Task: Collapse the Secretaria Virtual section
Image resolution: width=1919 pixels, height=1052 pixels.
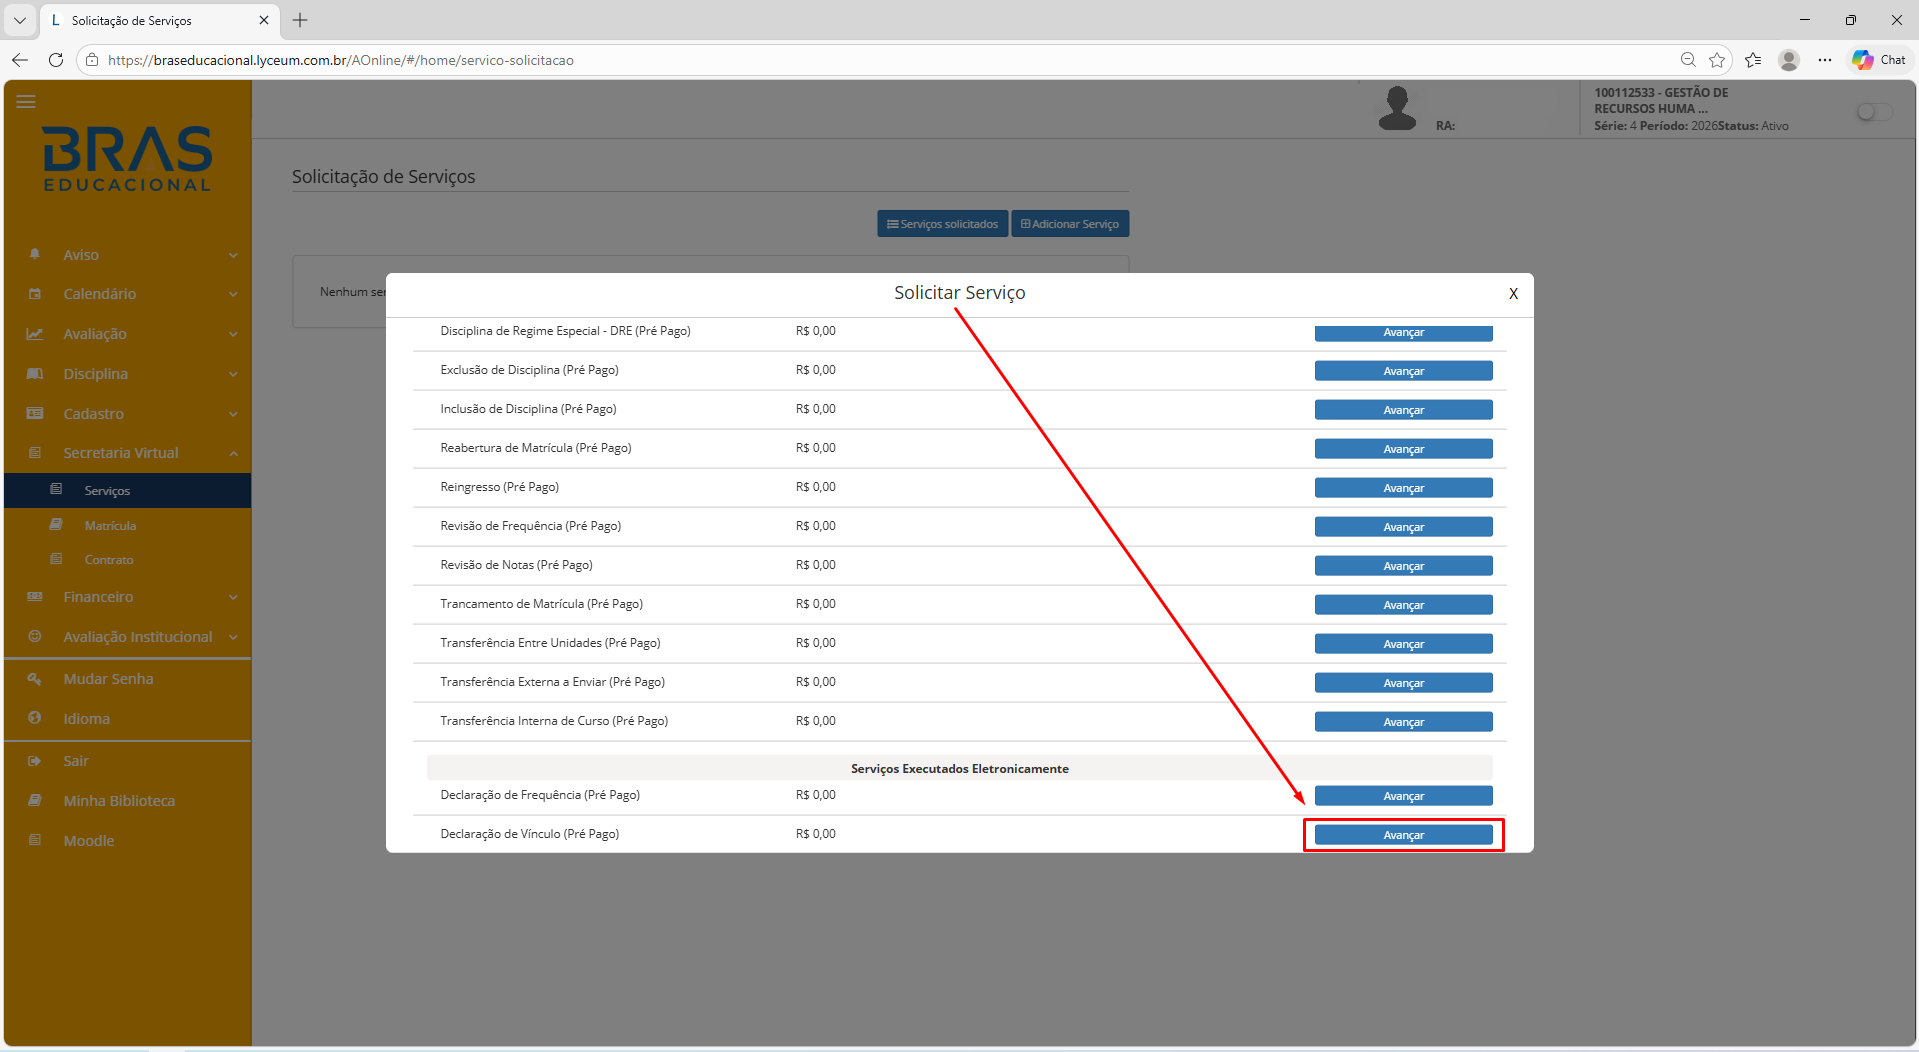Action: [233, 453]
